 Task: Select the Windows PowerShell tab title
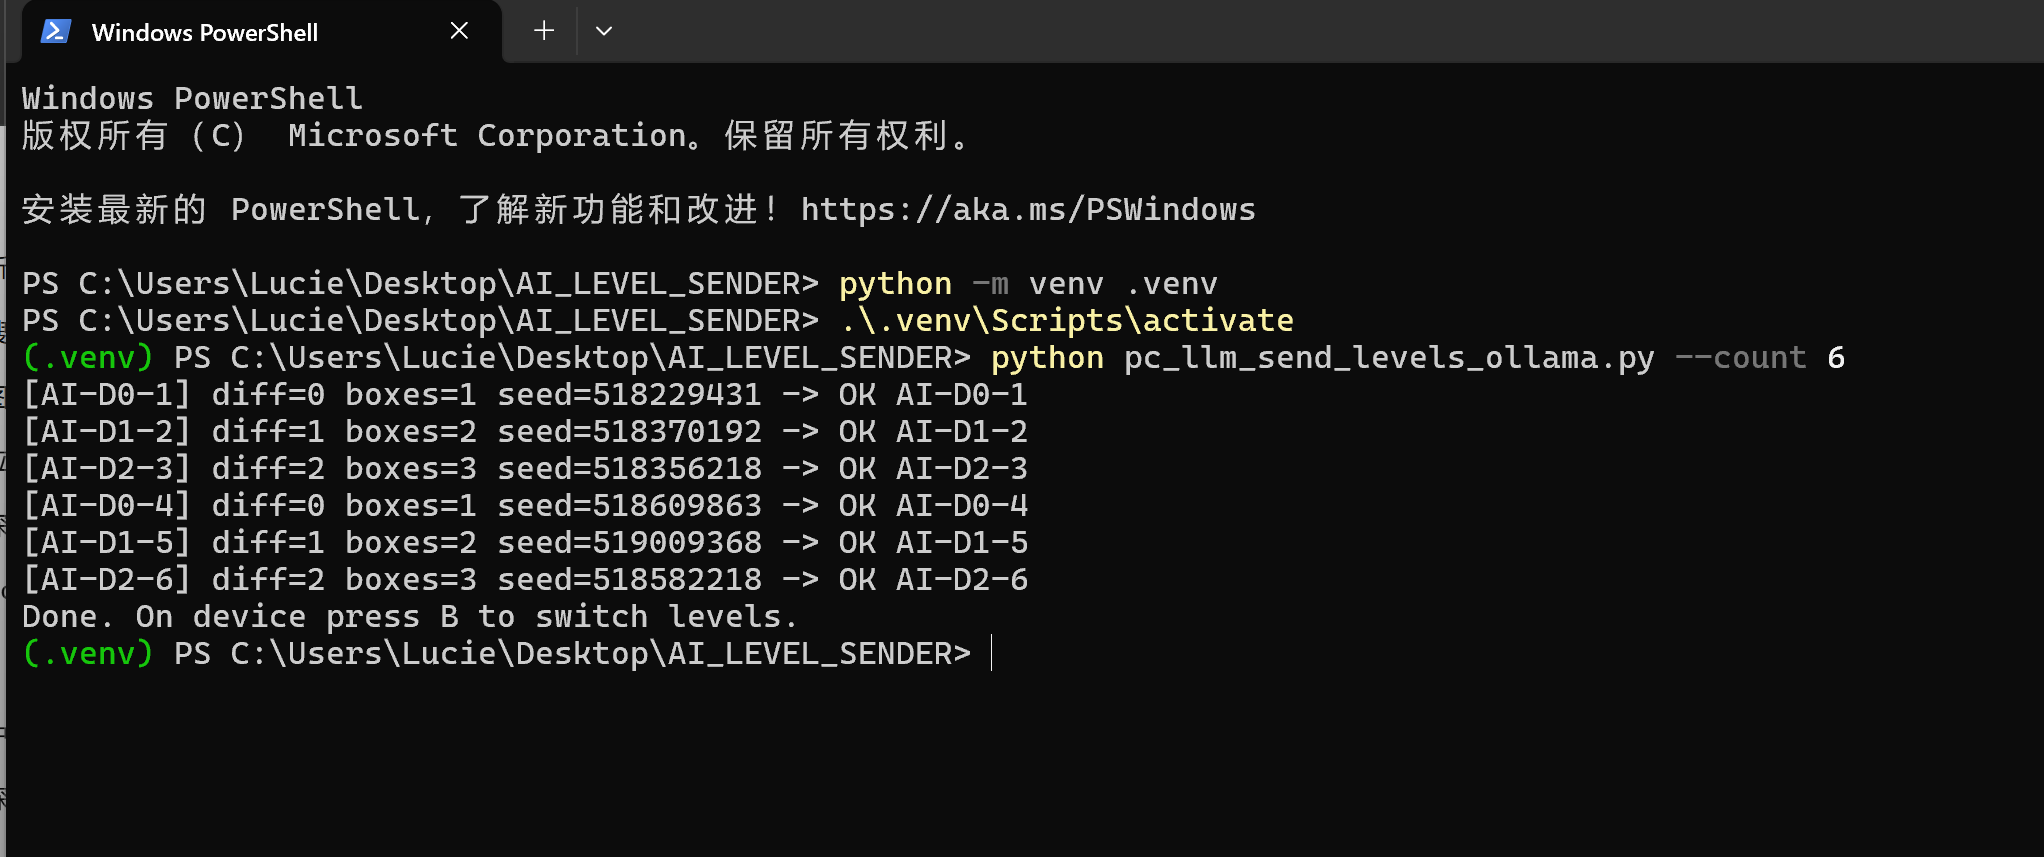pyautogui.click(x=204, y=33)
